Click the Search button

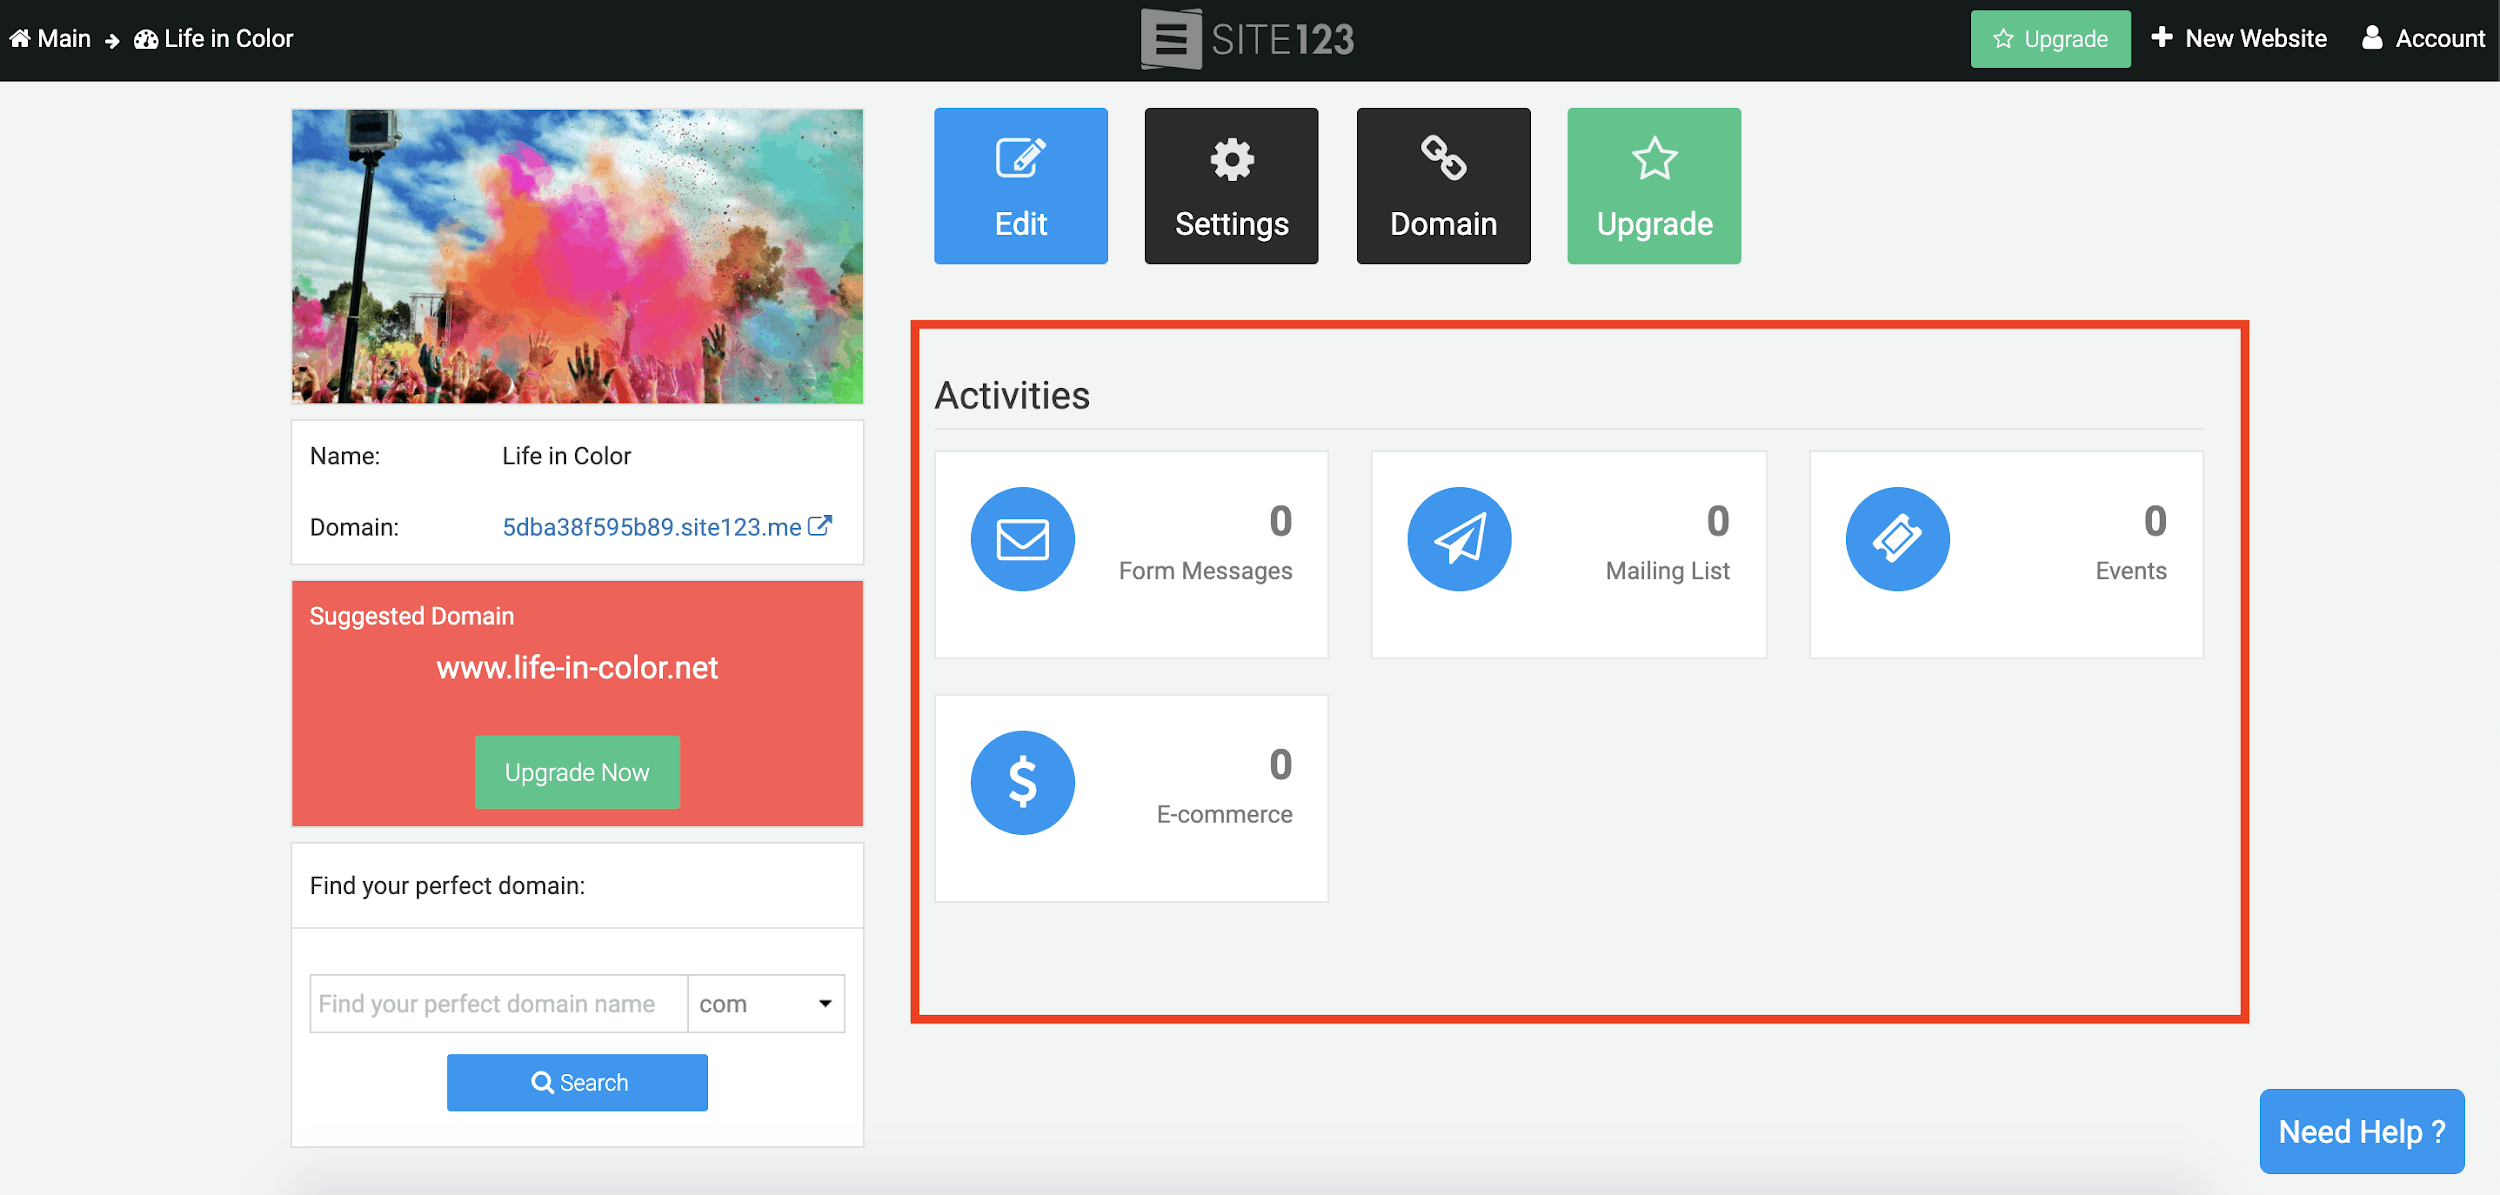(x=577, y=1082)
